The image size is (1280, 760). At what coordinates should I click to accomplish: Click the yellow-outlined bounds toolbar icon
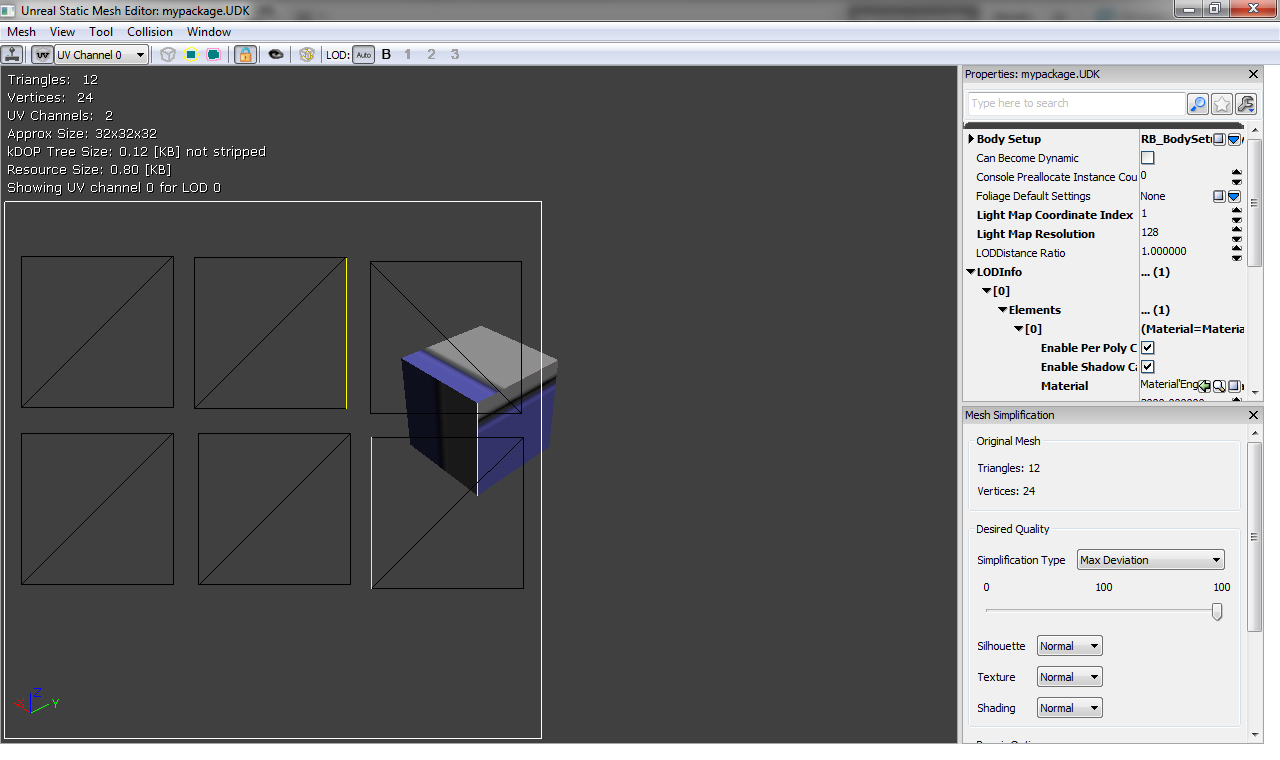click(190, 55)
